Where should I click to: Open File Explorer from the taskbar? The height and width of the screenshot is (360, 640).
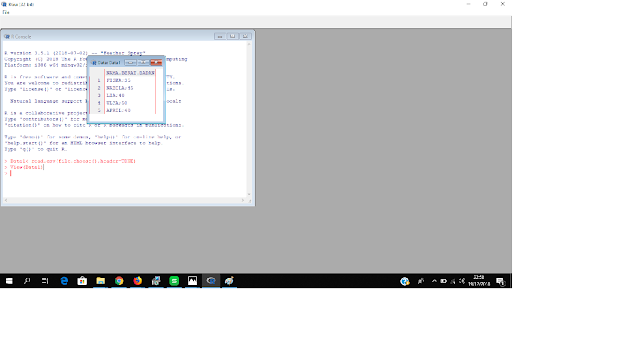tap(100, 281)
